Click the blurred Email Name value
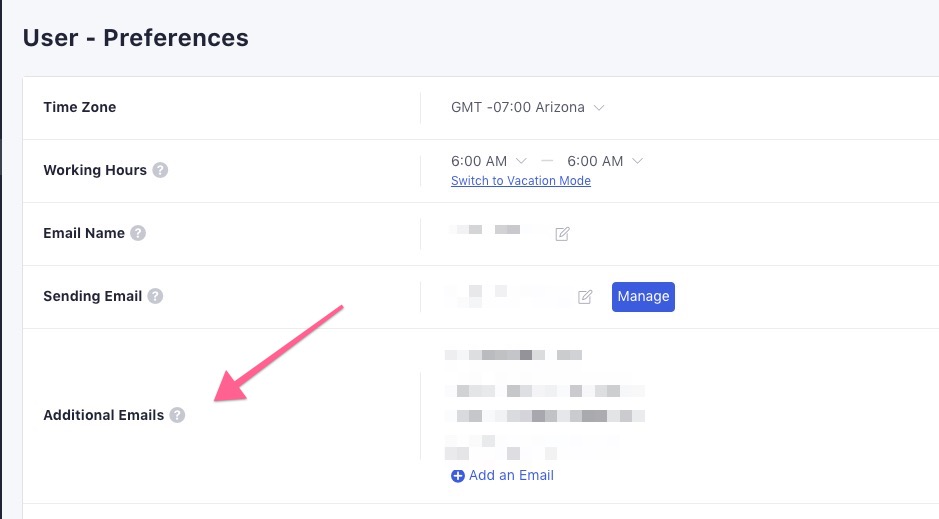939x519 pixels. click(490, 231)
